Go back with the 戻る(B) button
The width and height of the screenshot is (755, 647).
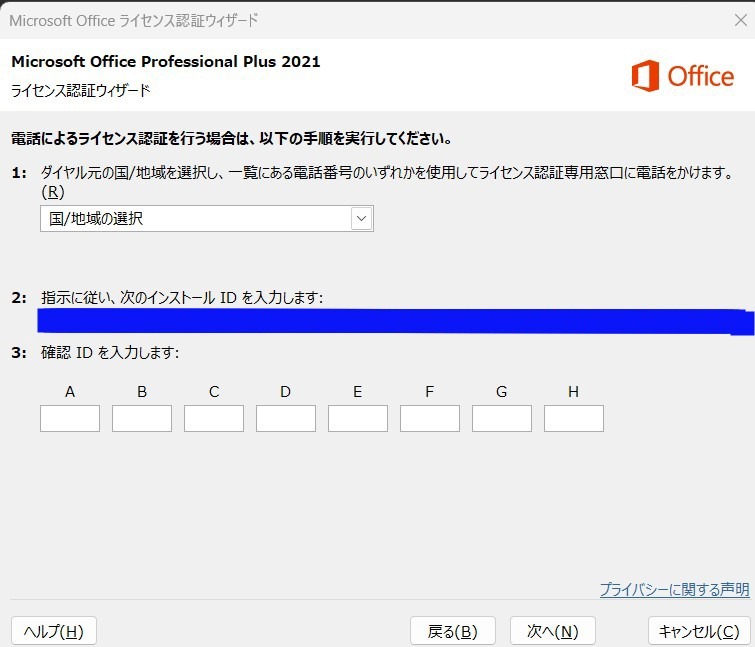tap(453, 631)
